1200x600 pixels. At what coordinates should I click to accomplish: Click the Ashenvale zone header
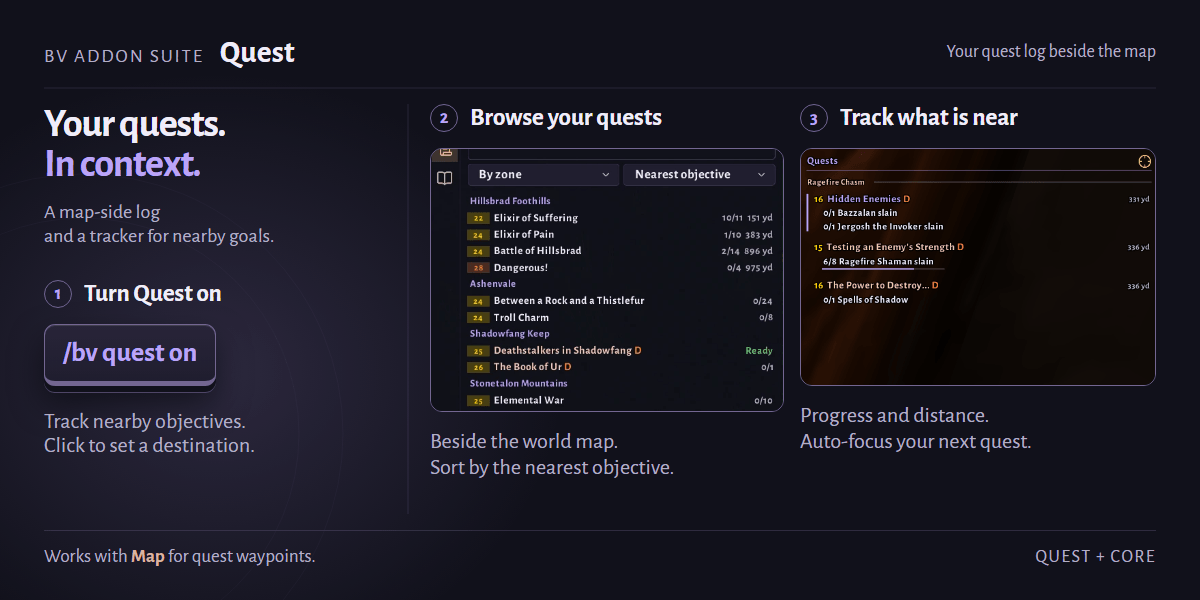493,284
